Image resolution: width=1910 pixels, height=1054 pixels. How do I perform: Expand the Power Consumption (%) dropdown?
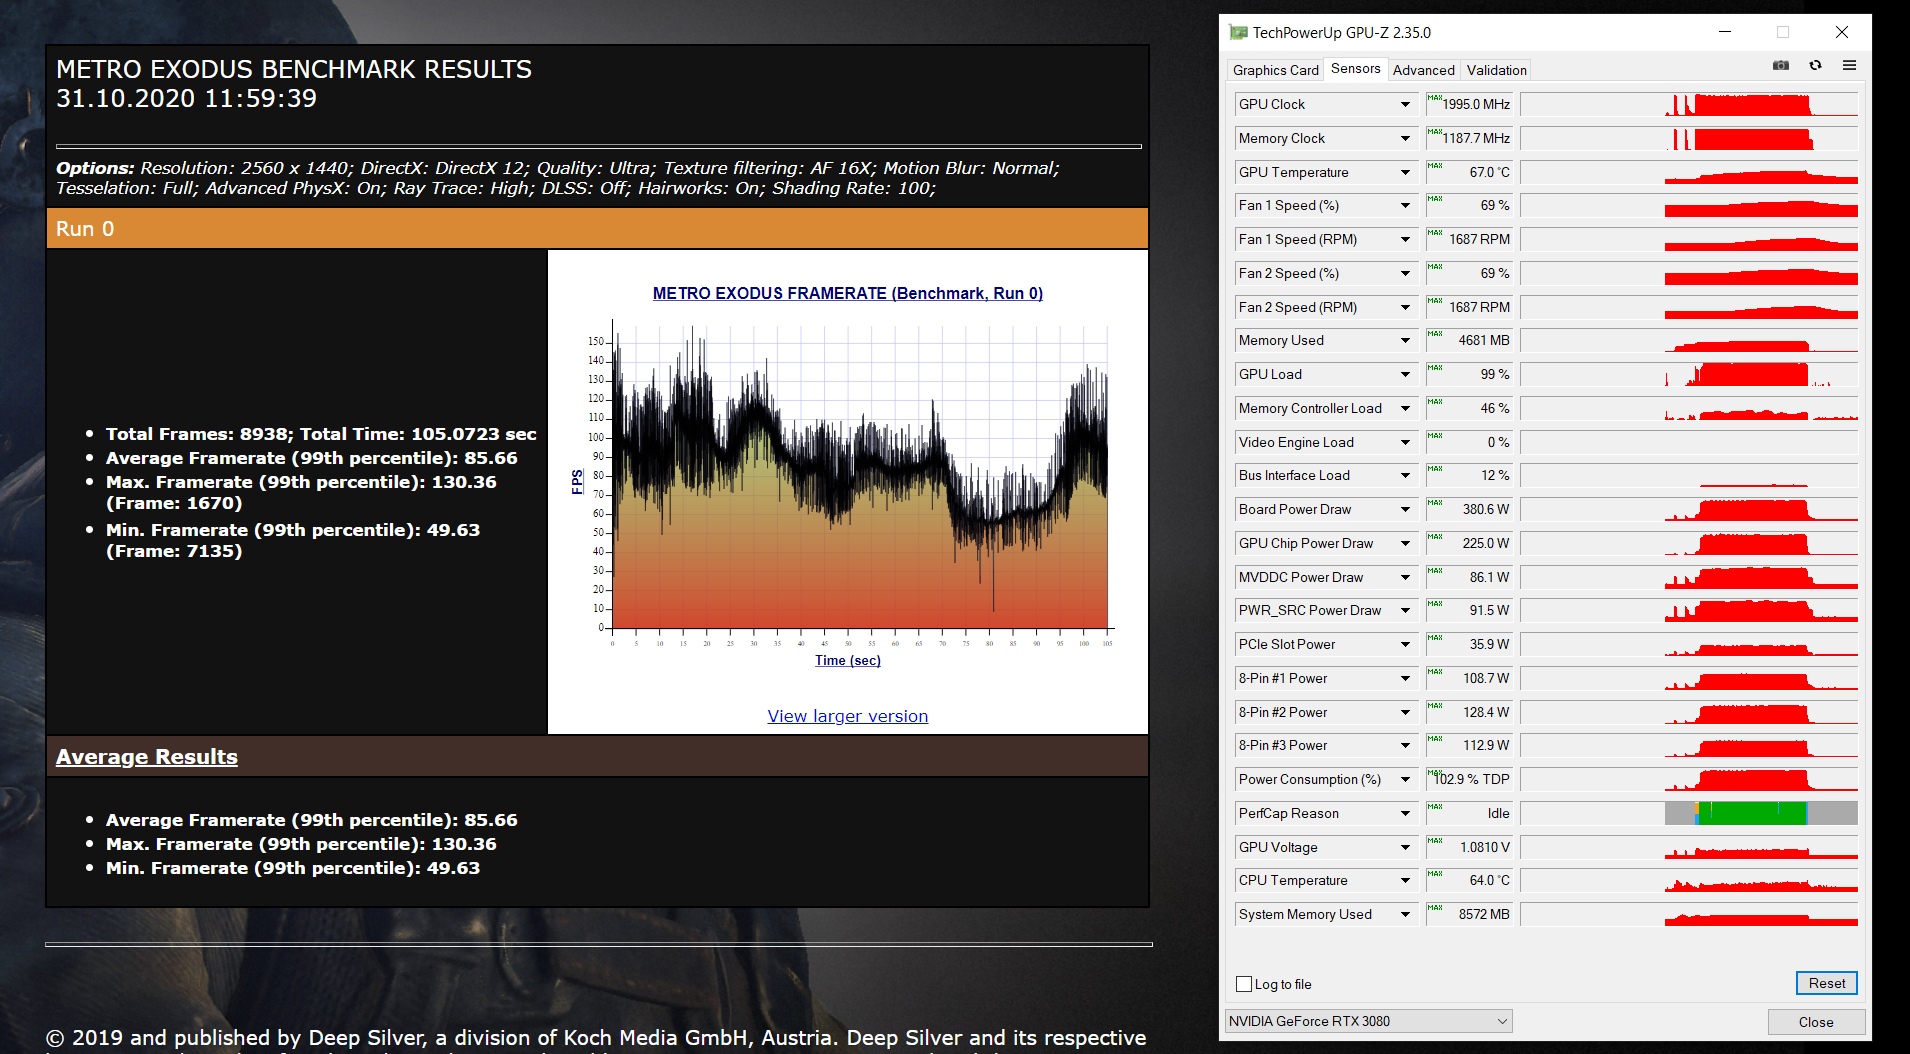click(1405, 779)
